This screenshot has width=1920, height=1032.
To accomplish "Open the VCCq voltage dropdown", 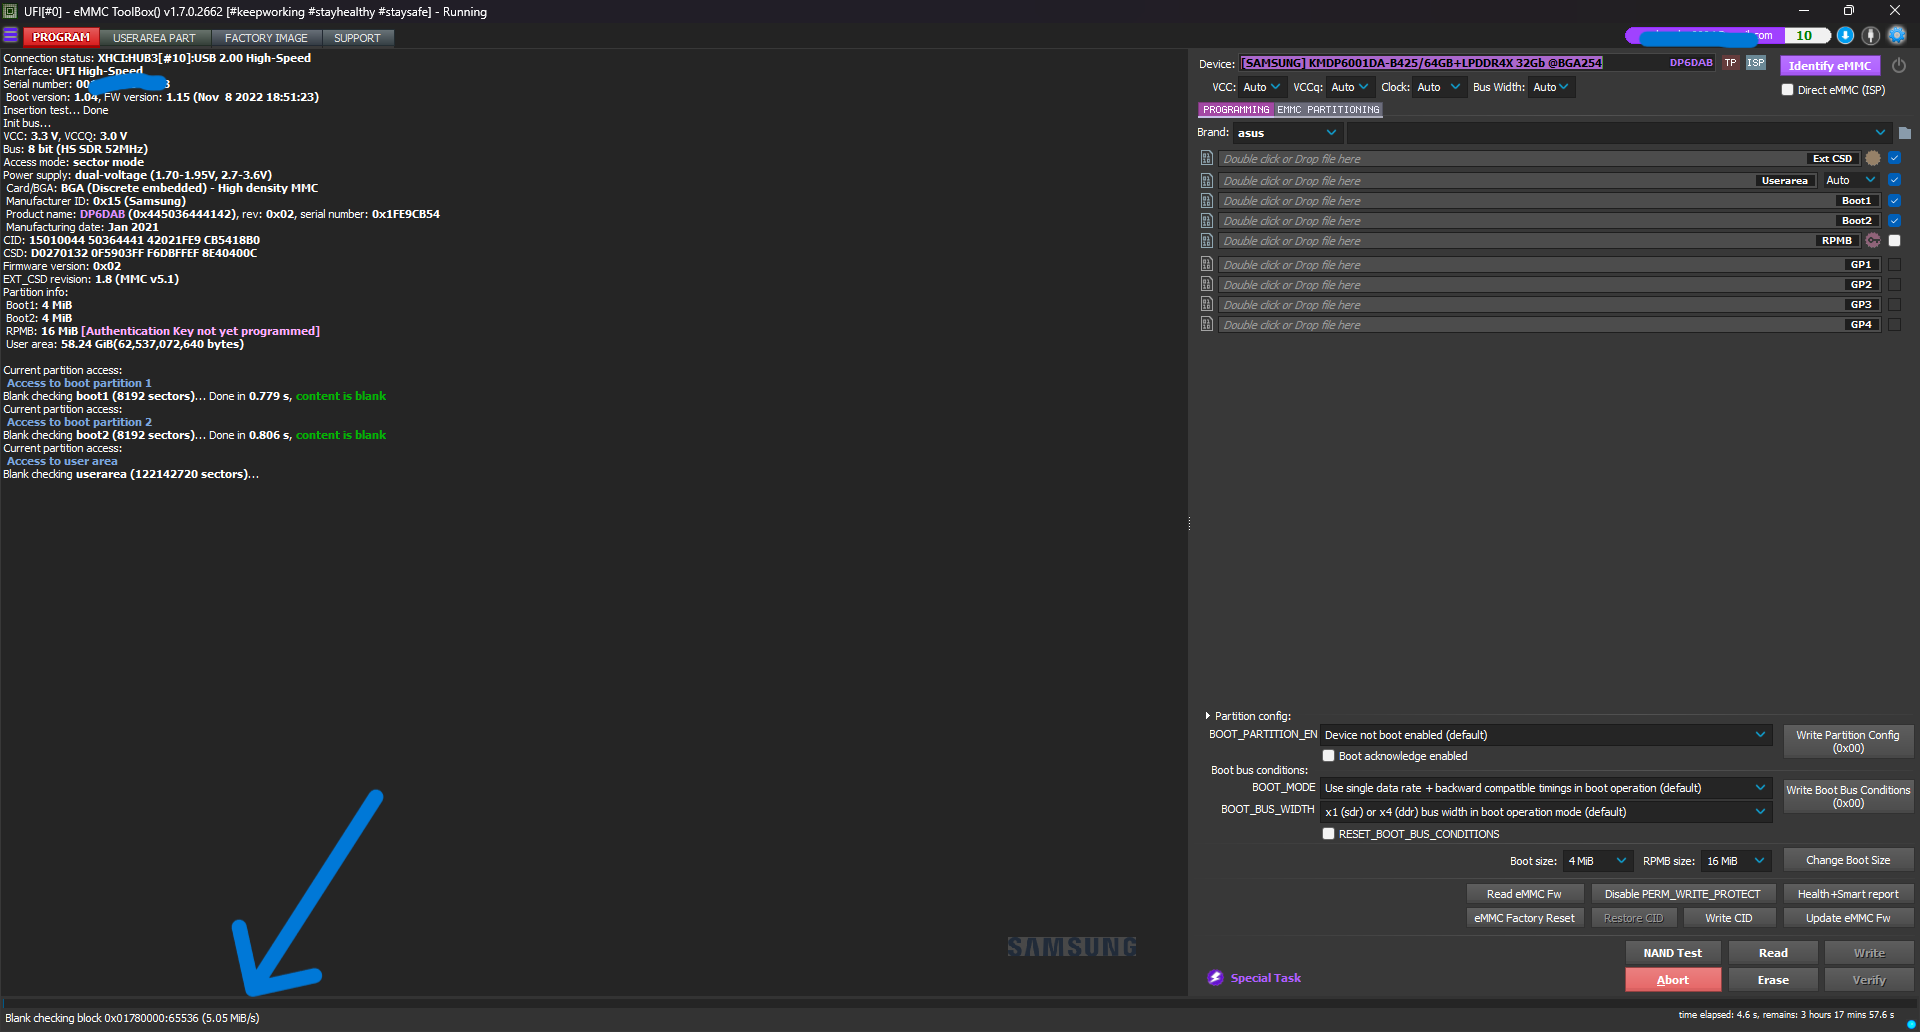I will coord(1349,87).
